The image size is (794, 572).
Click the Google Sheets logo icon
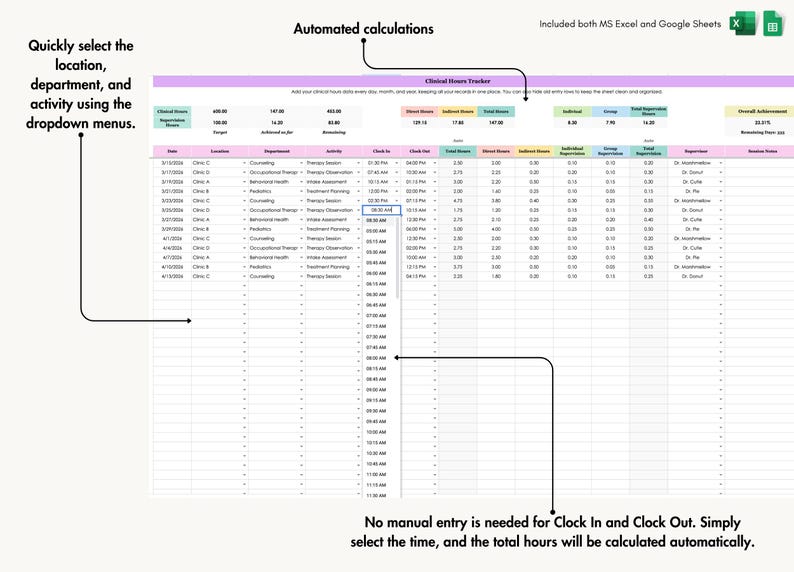(773, 23)
